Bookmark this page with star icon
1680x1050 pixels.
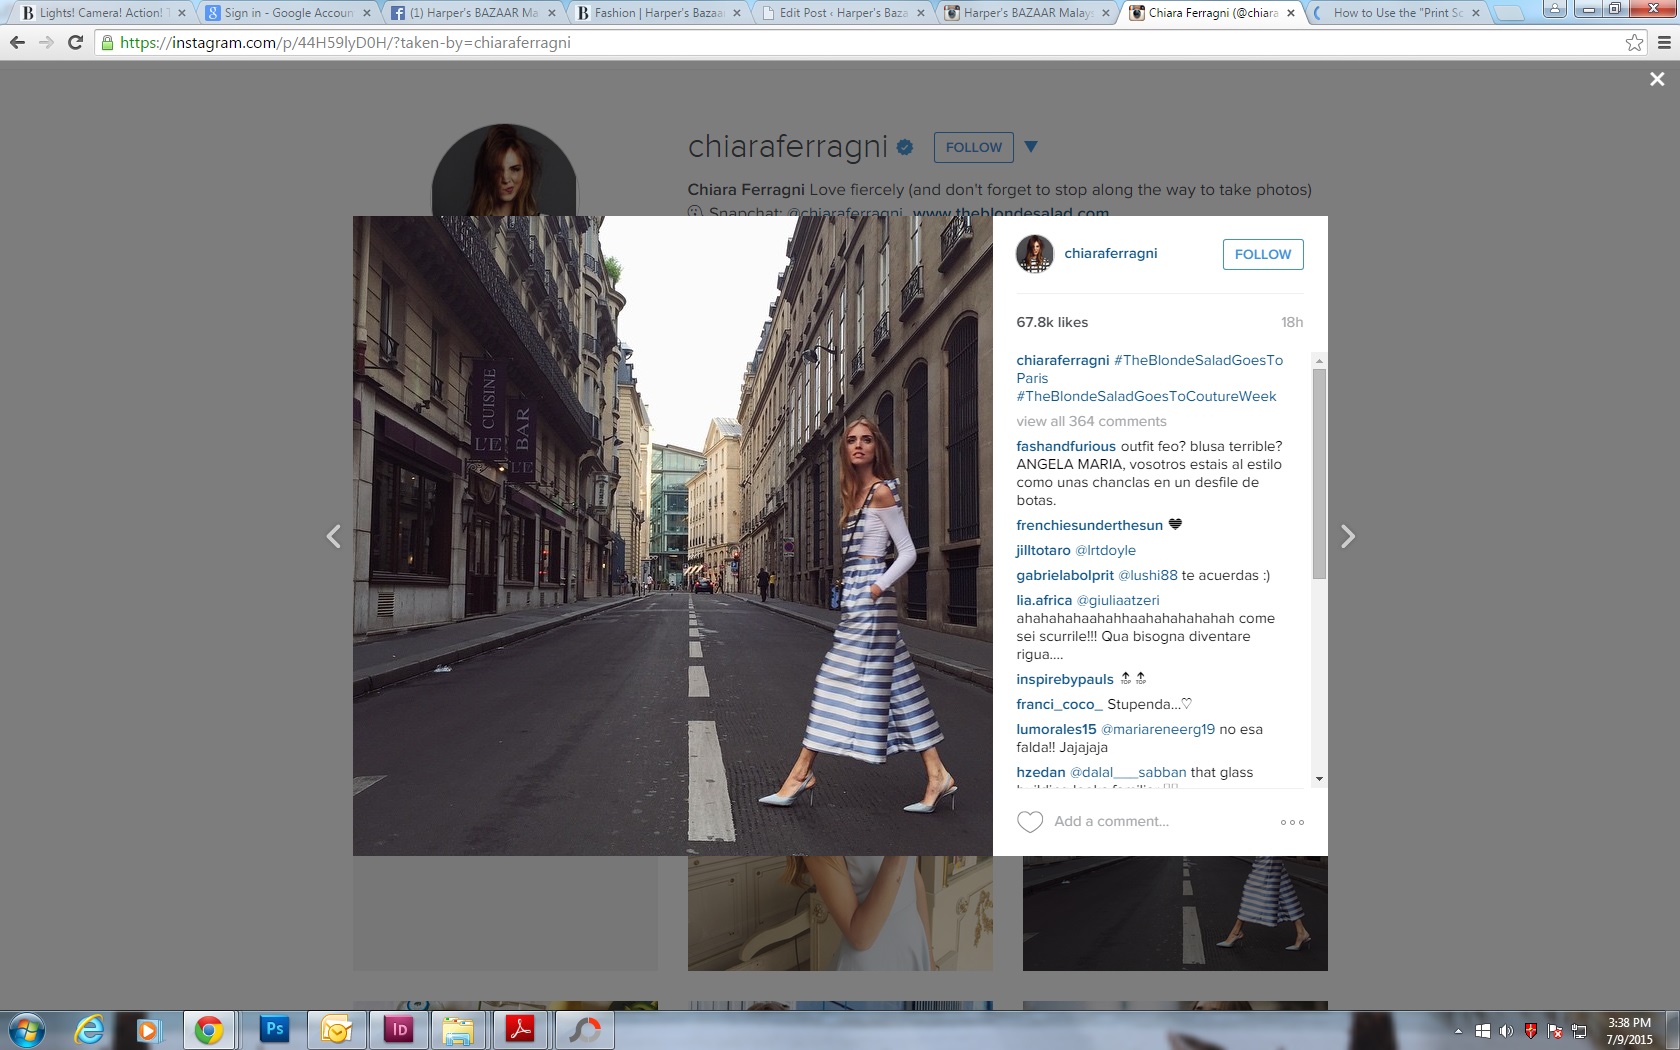[x=1634, y=43]
